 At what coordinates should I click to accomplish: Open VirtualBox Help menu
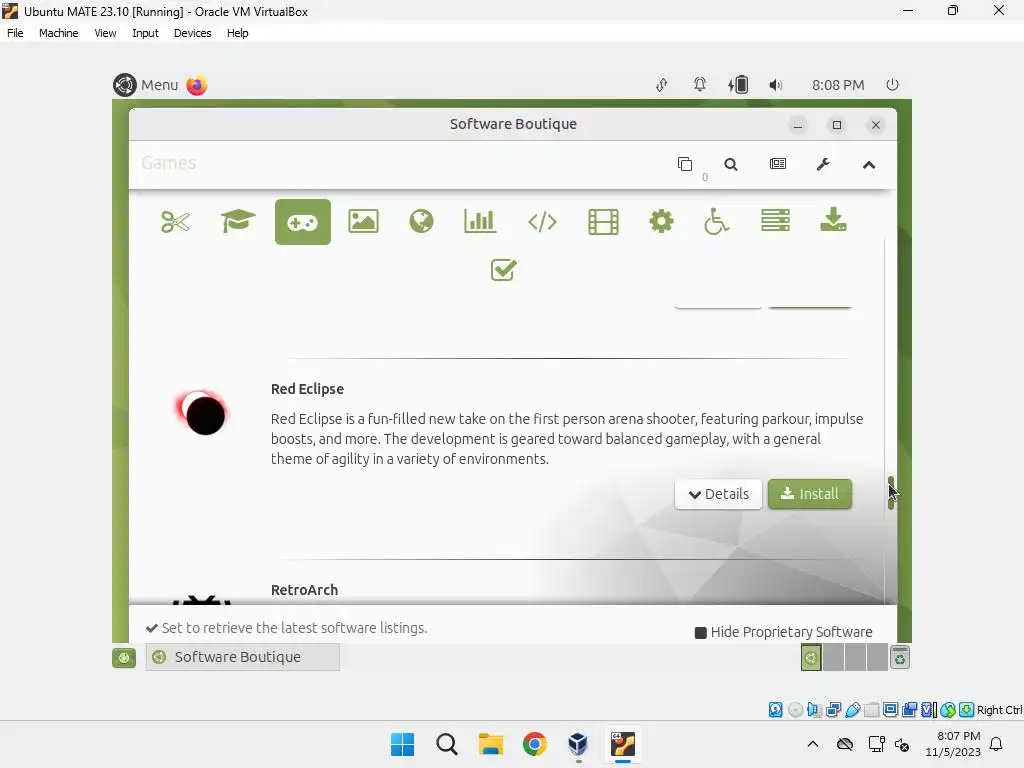point(237,33)
